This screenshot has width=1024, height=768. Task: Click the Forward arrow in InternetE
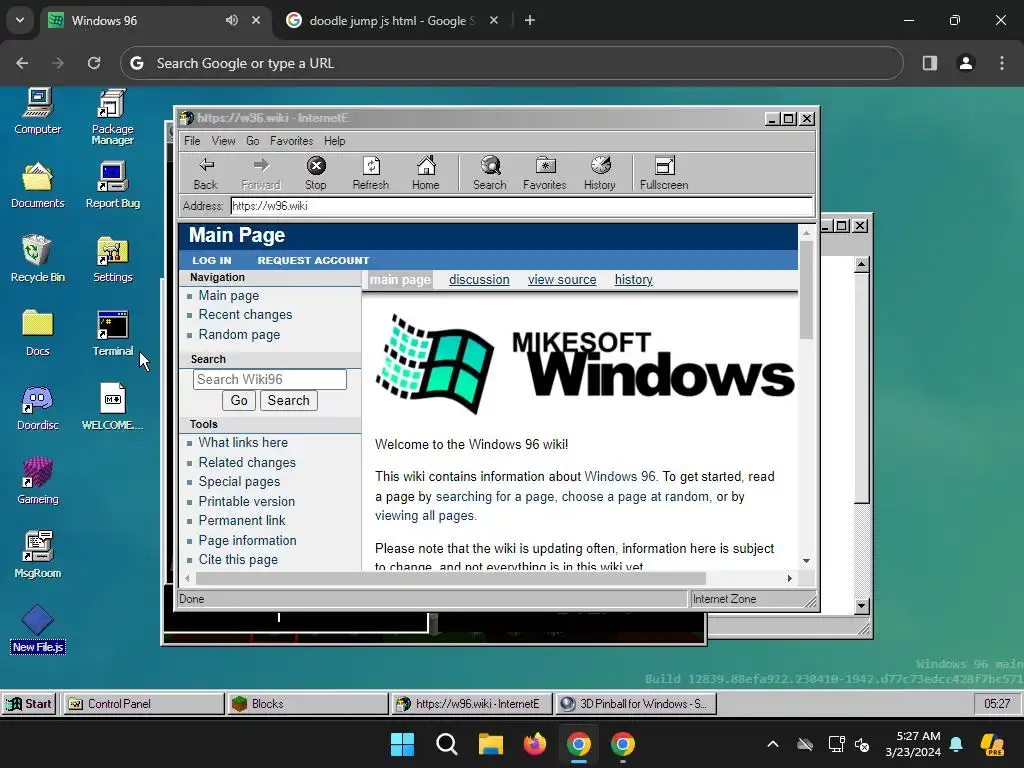coord(261,174)
